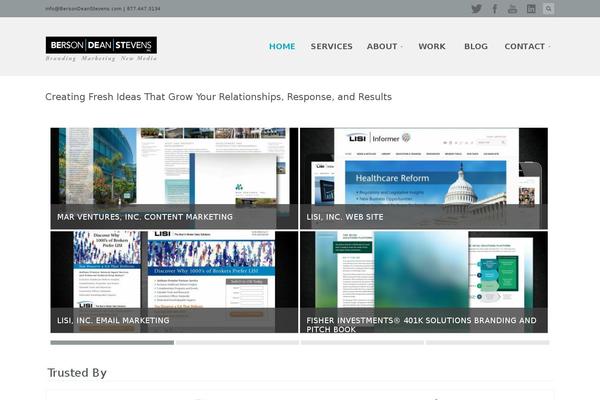Expand the About submenu arrow
The height and width of the screenshot is (400, 600).
(x=402, y=47)
